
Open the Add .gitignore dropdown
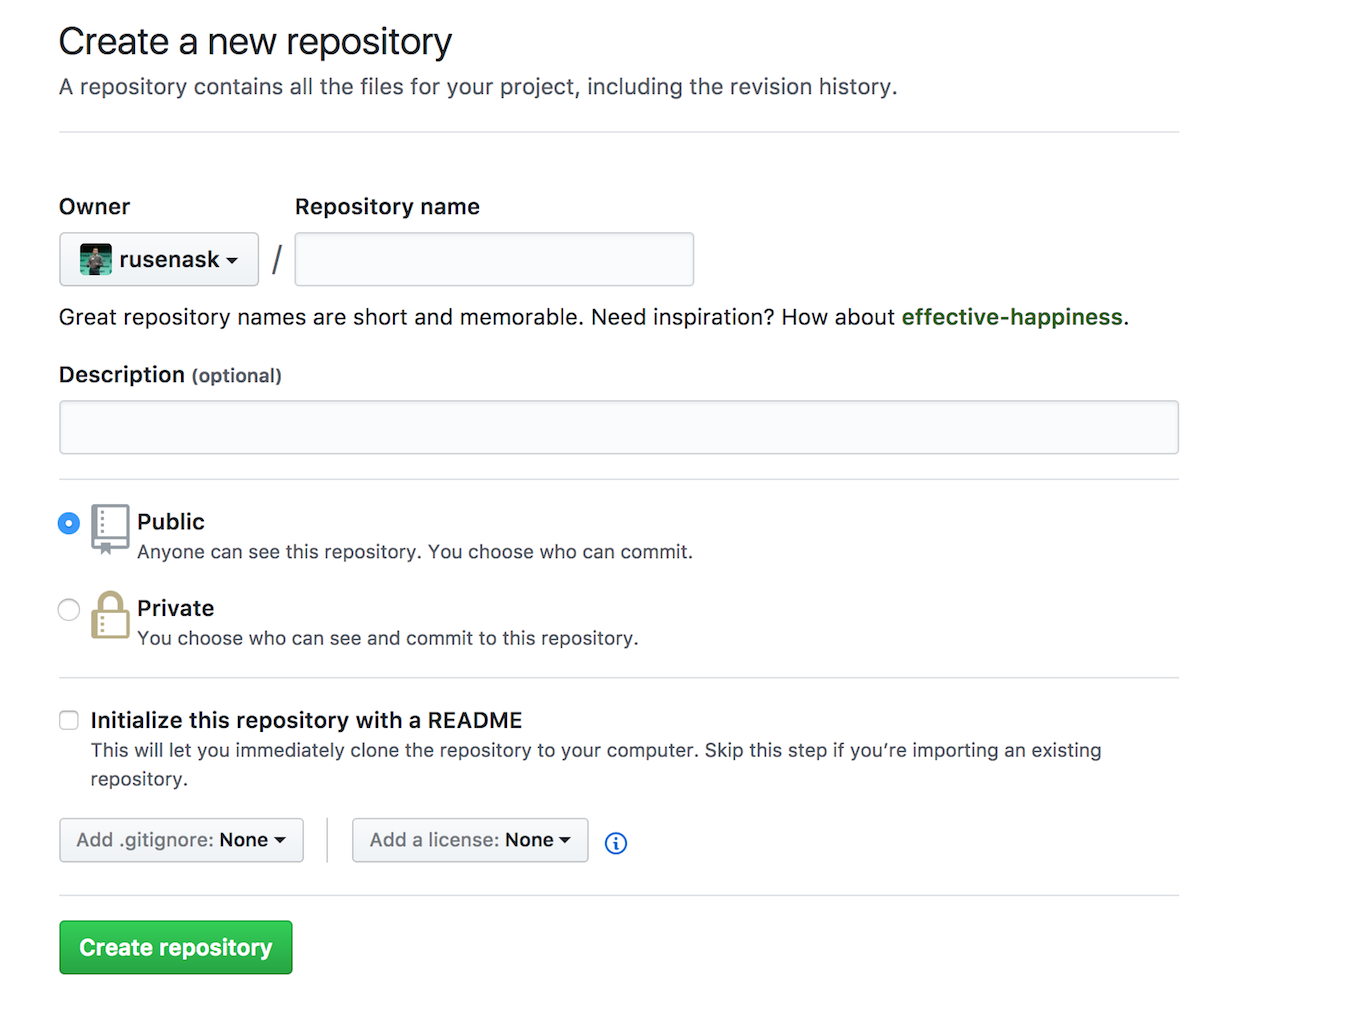pyautogui.click(x=181, y=840)
